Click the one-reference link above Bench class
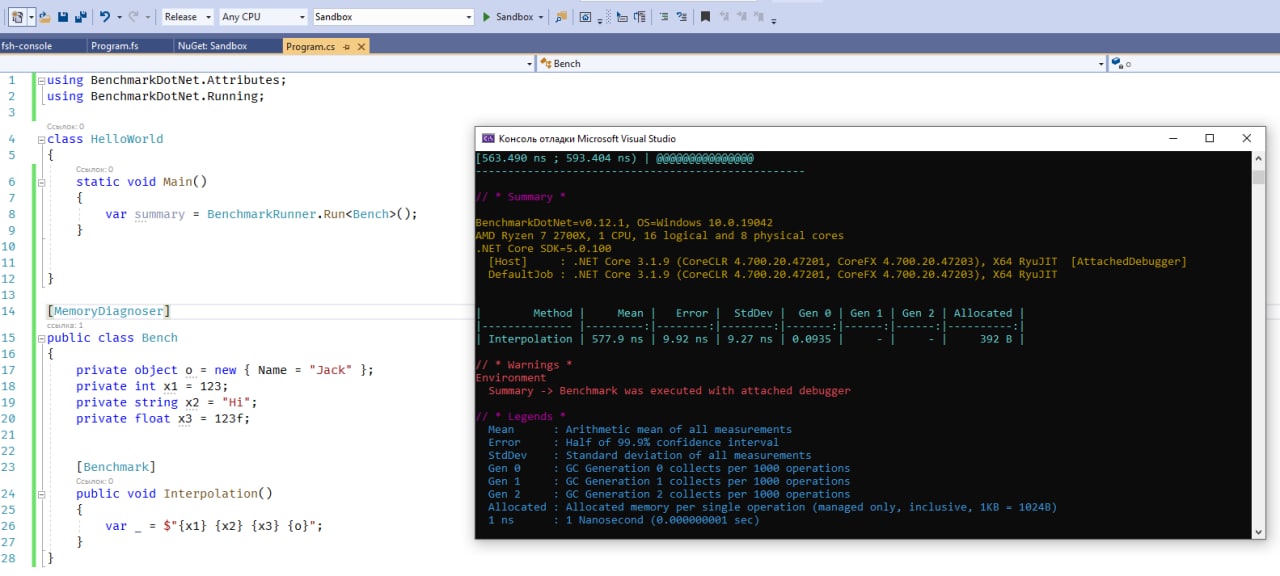This screenshot has width=1280, height=576. (65, 325)
